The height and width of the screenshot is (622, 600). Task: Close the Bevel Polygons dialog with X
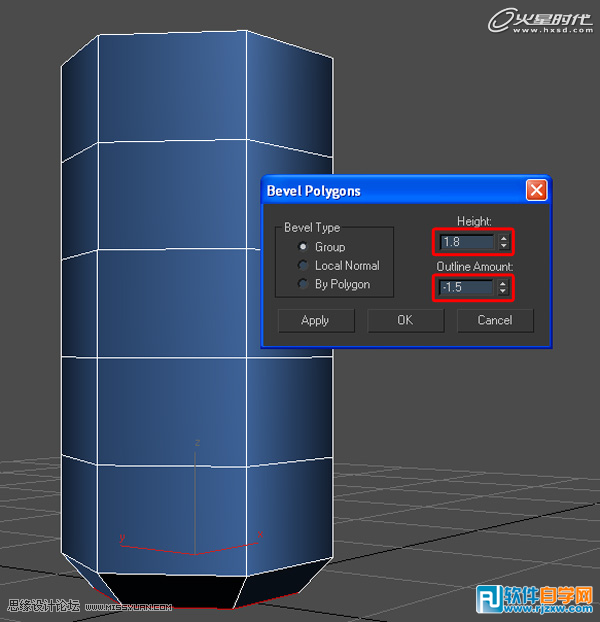[x=536, y=190]
